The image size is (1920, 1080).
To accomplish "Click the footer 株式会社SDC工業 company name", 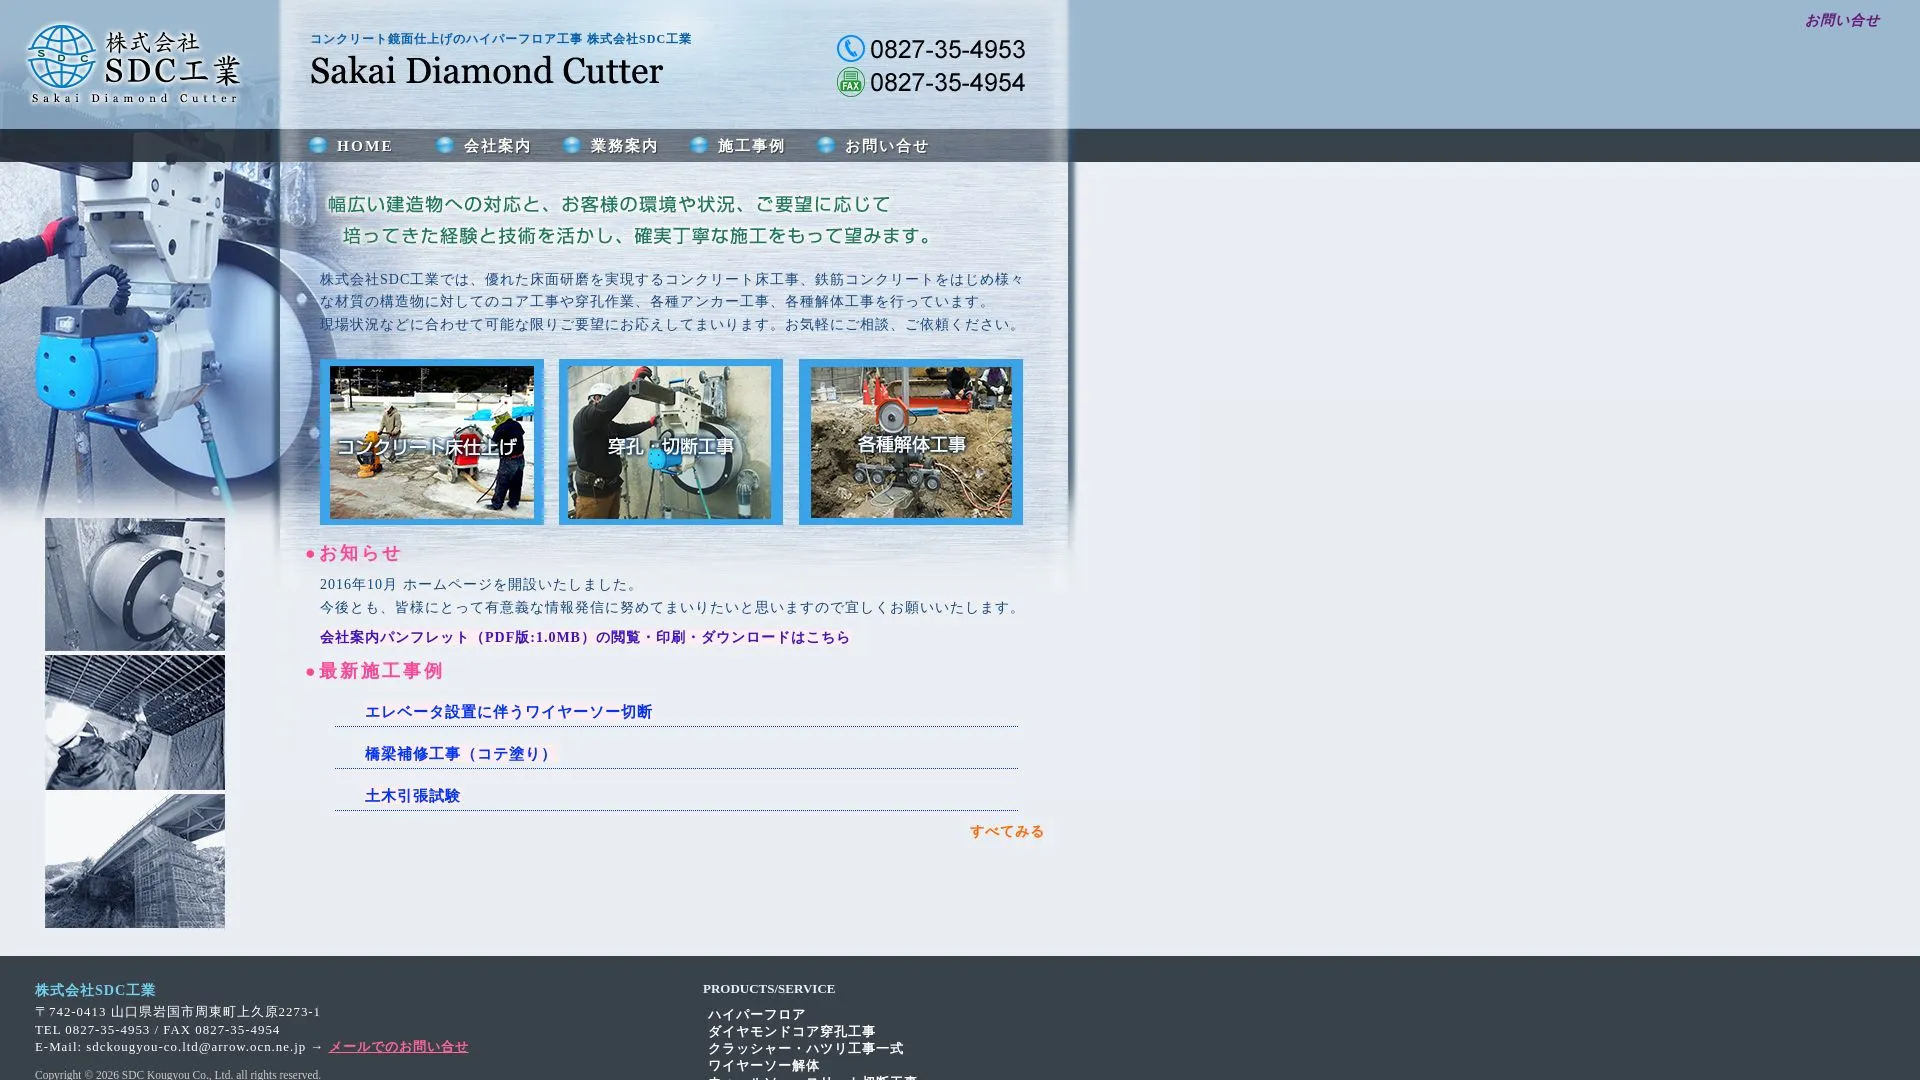I will pyautogui.click(x=95, y=990).
